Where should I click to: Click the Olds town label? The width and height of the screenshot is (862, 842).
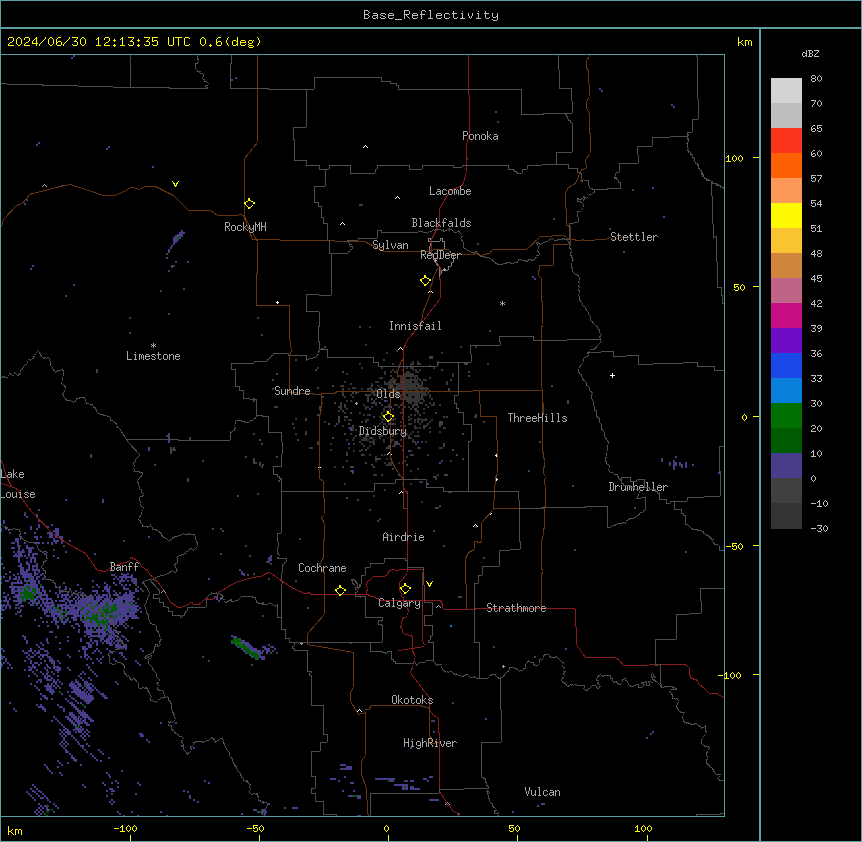388,394
